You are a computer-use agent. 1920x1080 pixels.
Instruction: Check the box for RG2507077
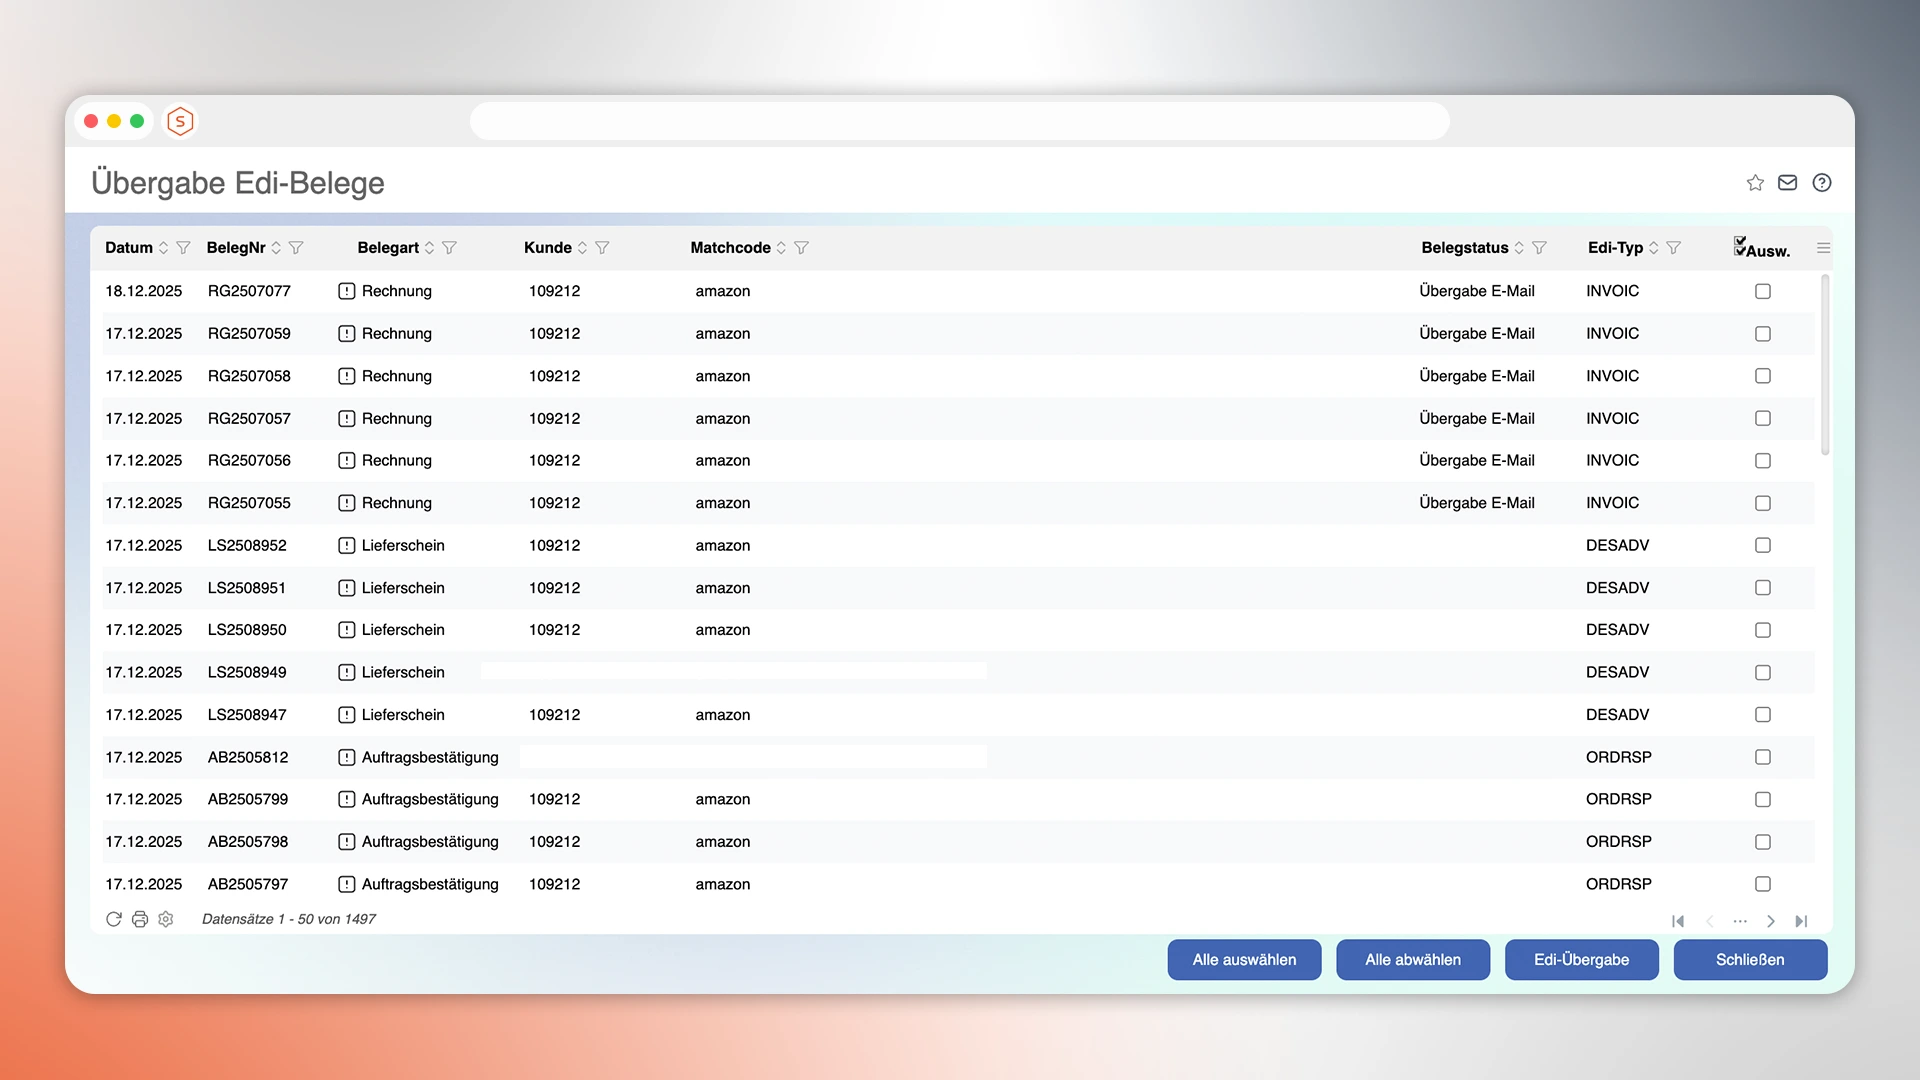tap(1762, 291)
